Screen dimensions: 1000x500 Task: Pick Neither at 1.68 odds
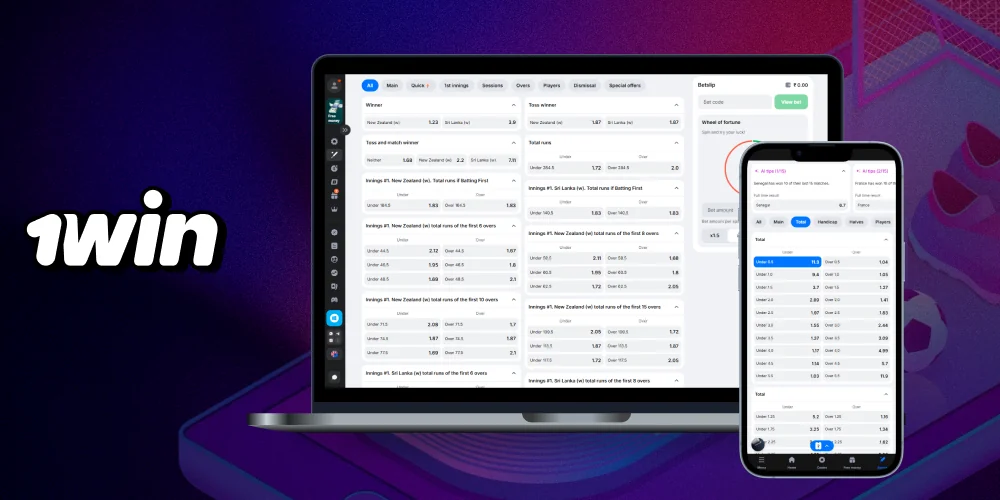pyautogui.click(x=389, y=160)
